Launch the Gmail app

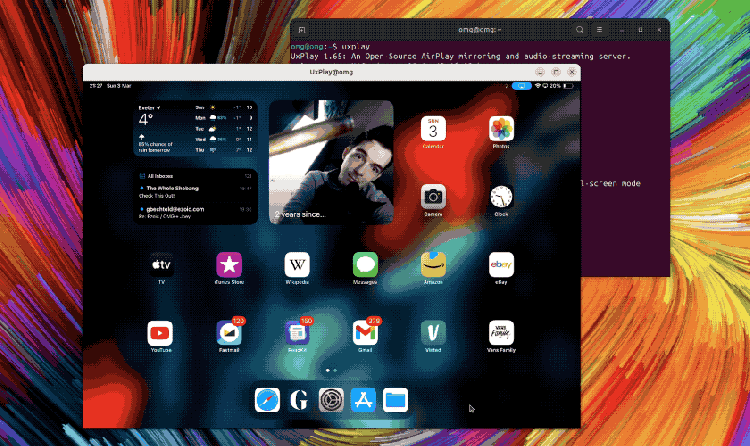[365, 333]
